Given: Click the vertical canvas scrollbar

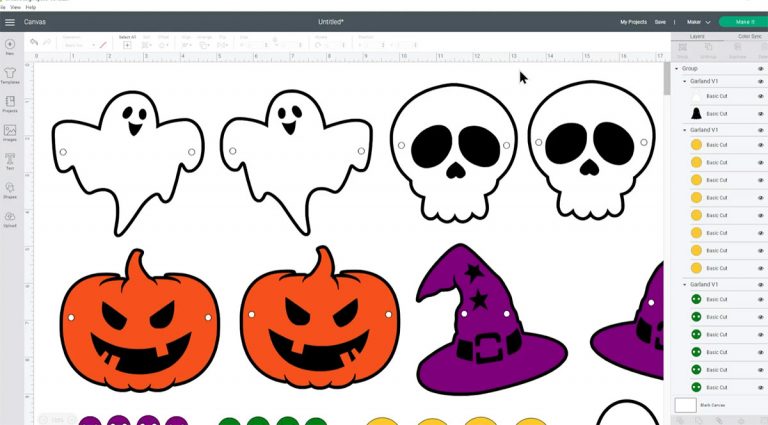Looking at the screenshot, I should point(667,78).
